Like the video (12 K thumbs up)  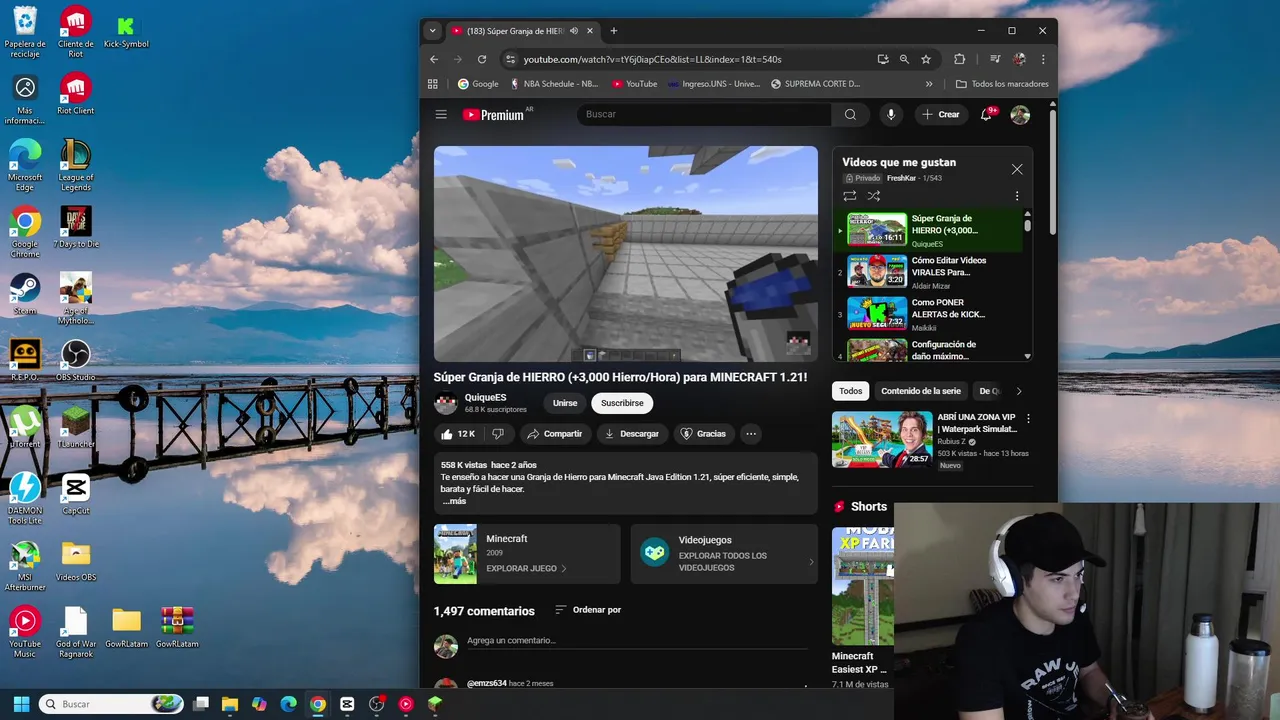(x=458, y=434)
